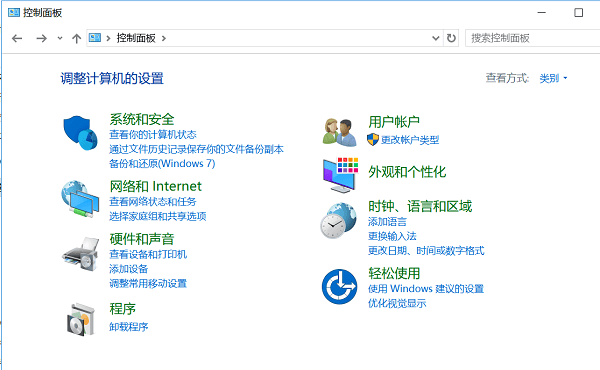Open 网络和 Internet category link
The height and width of the screenshot is (370, 600).
[x=155, y=186]
